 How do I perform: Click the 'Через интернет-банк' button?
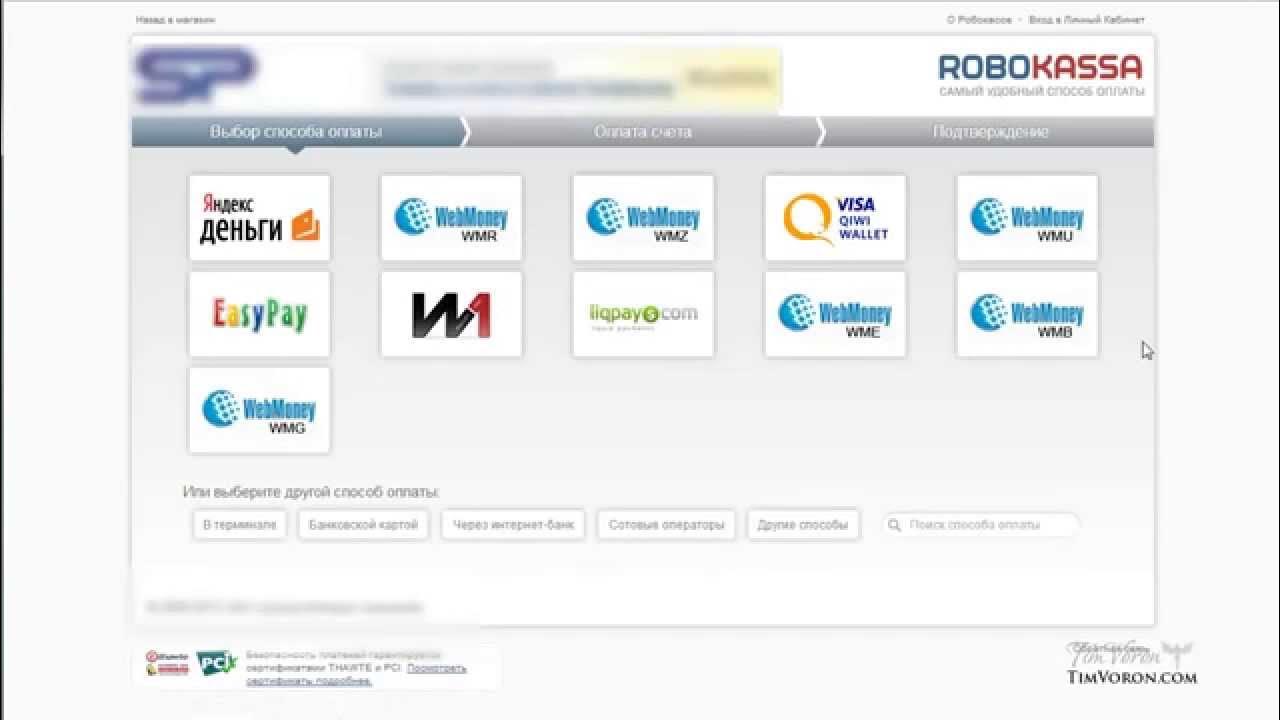513,525
